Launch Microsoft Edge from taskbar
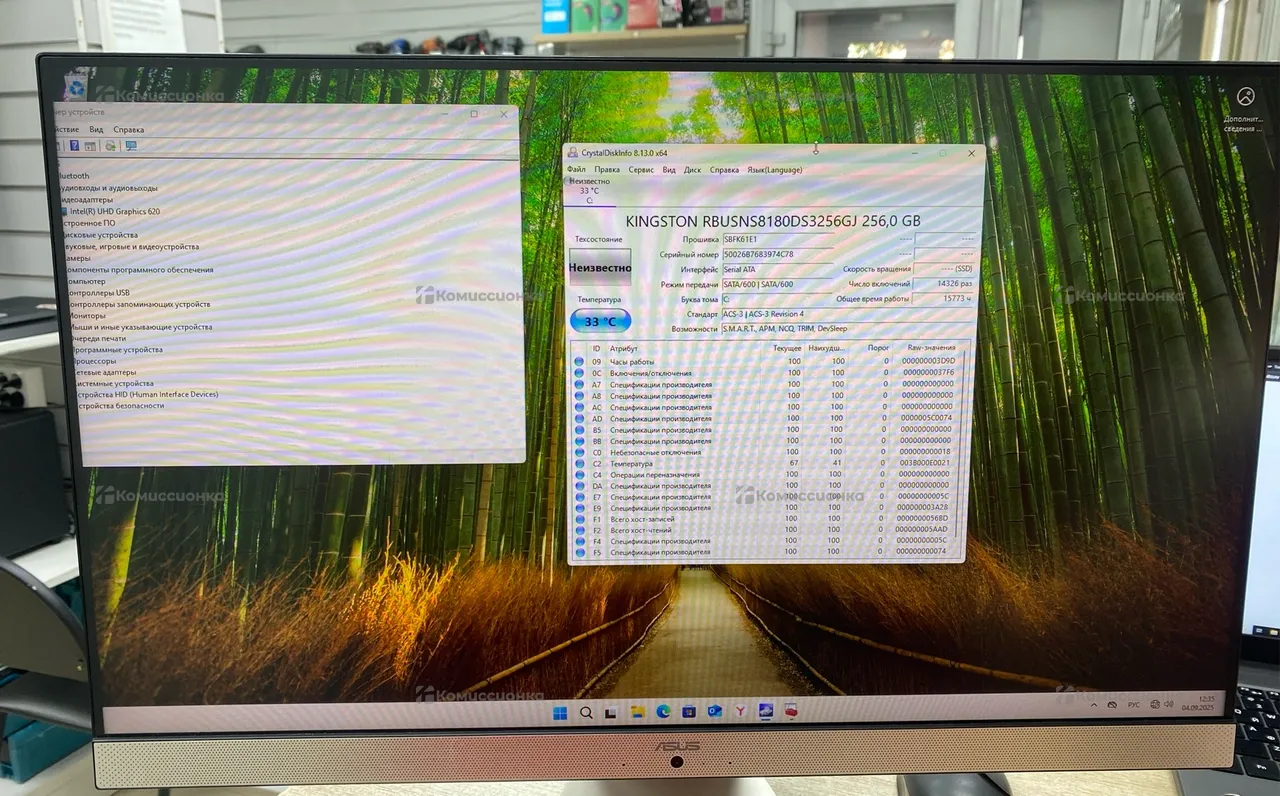This screenshot has height=796, width=1280. (663, 711)
